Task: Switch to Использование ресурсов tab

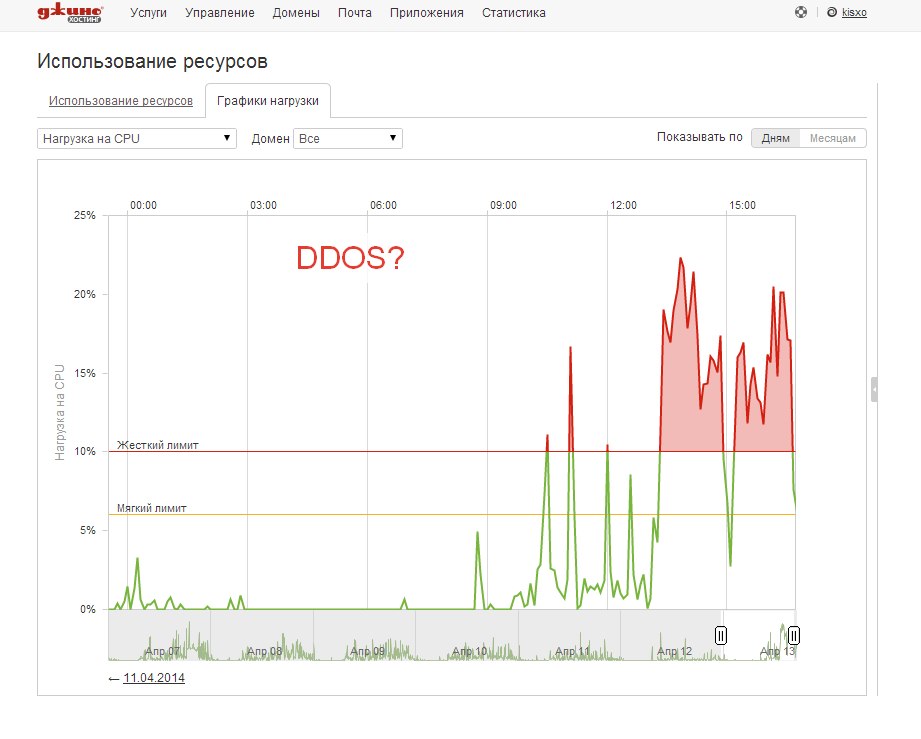Action: [120, 101]
